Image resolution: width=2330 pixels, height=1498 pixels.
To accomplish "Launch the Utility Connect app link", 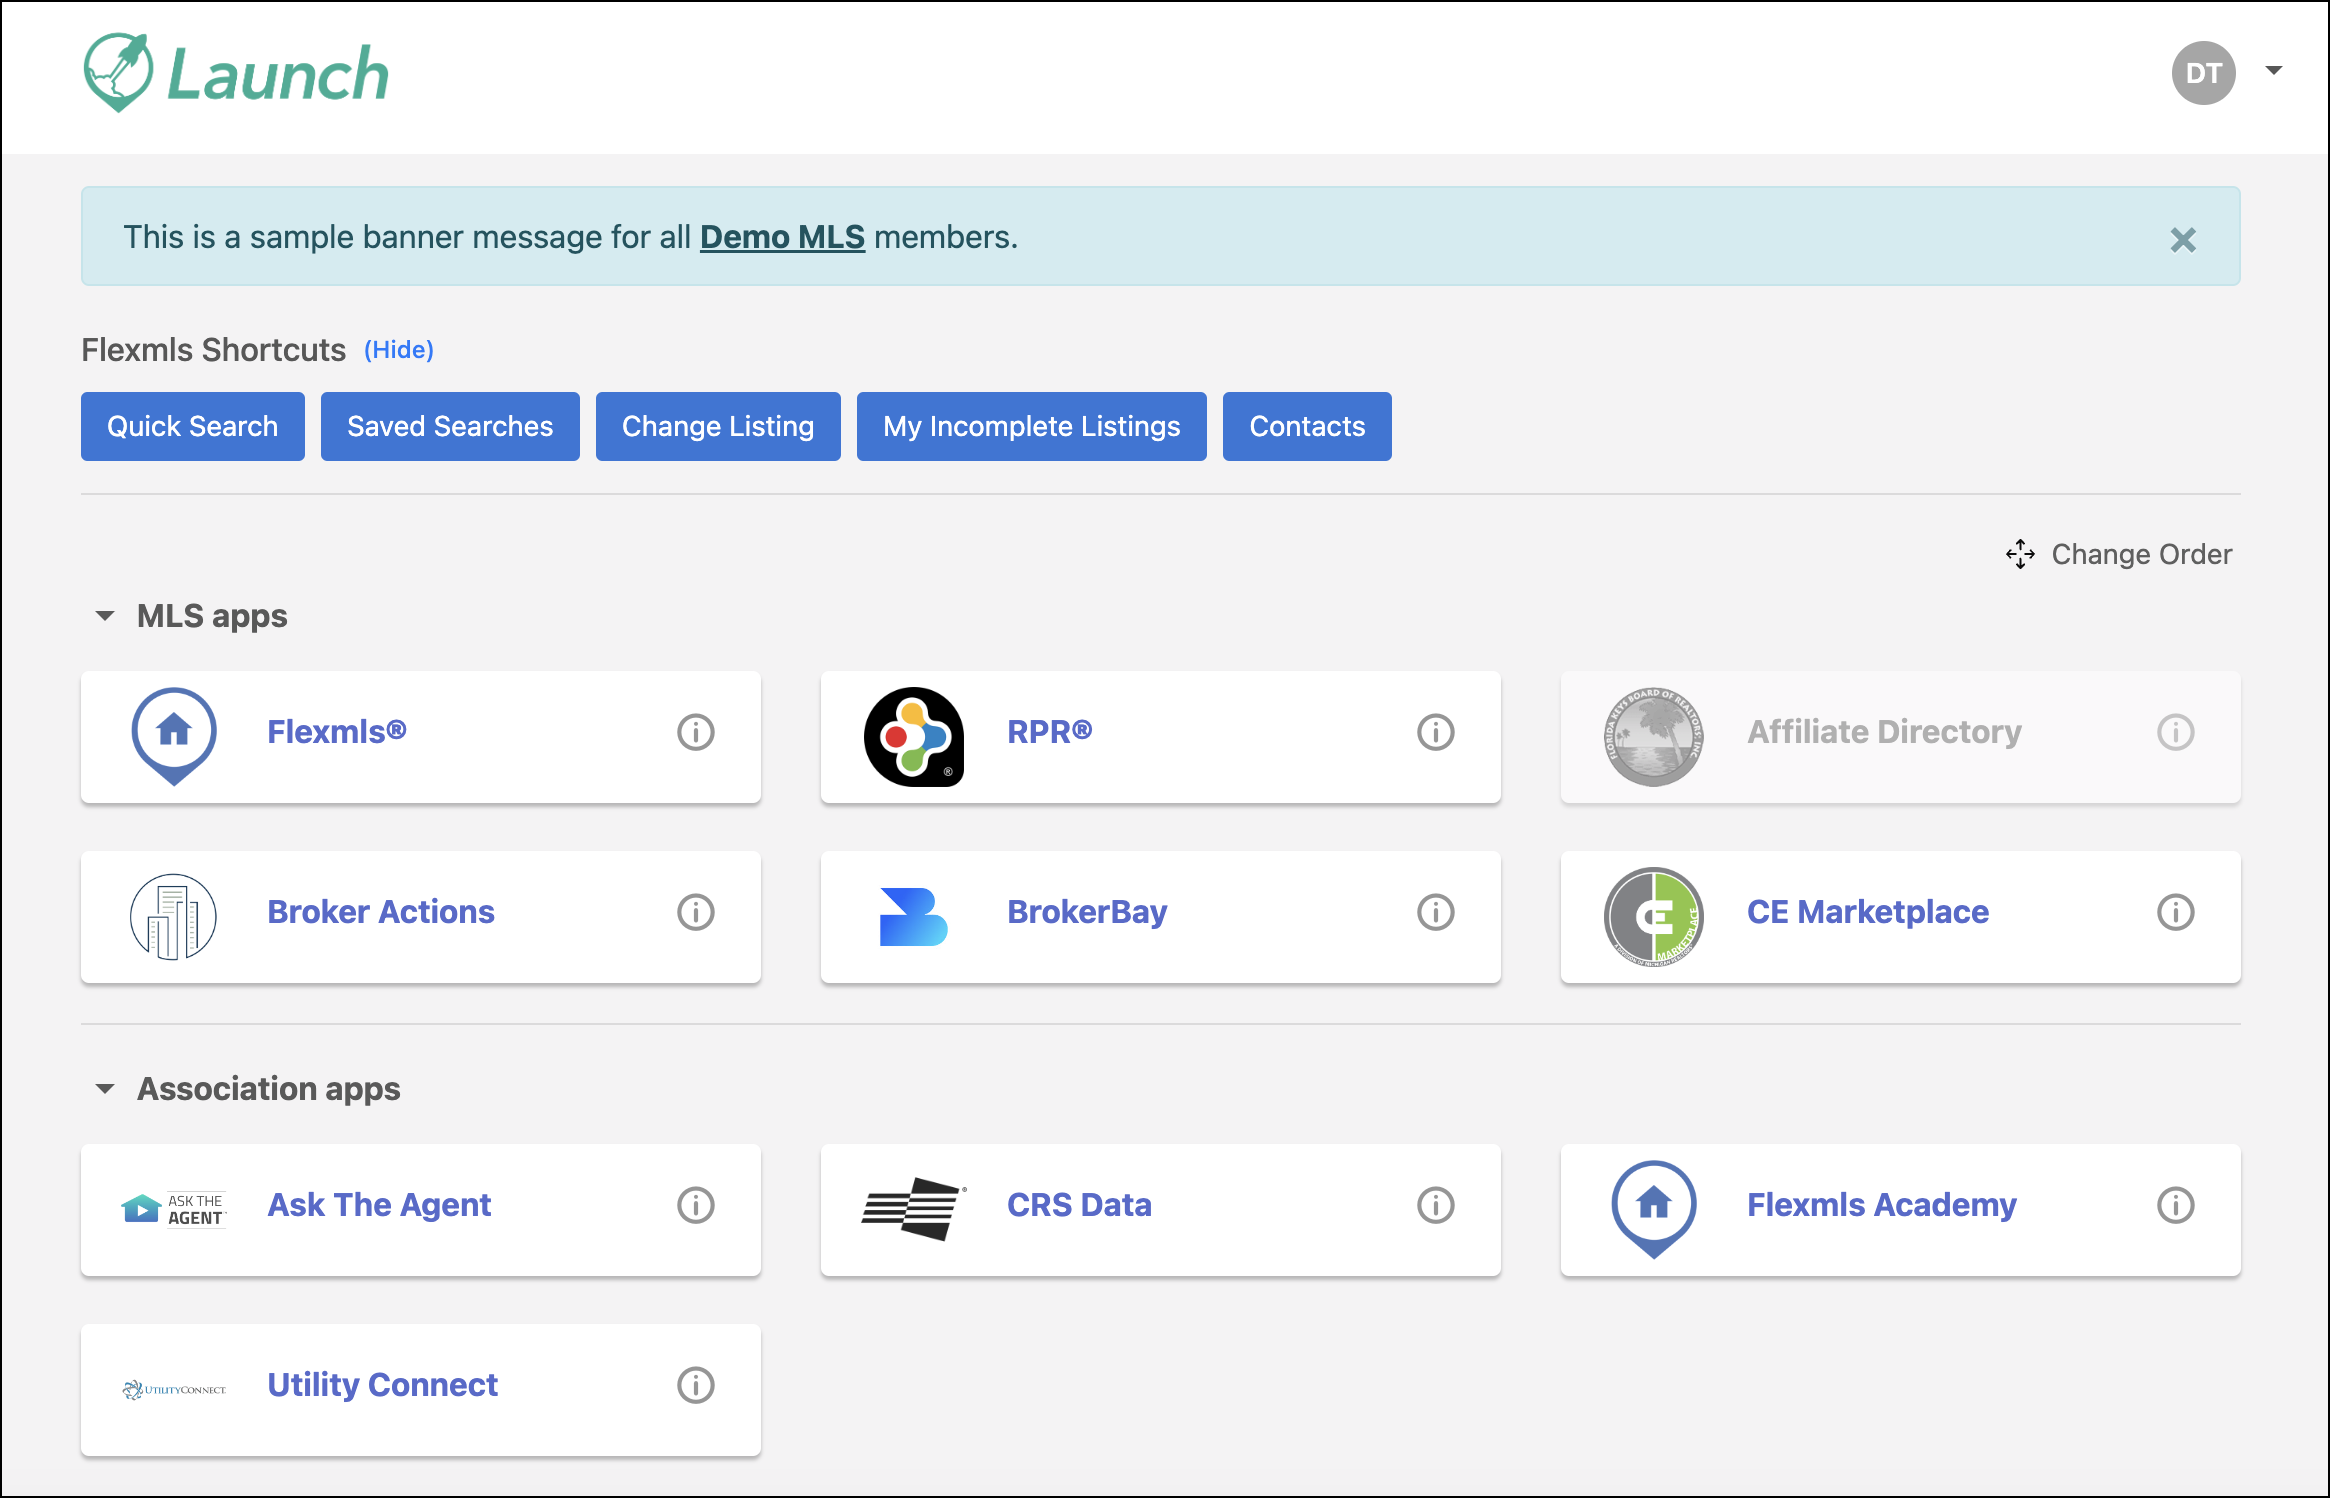I will (x=382, y=1385).
